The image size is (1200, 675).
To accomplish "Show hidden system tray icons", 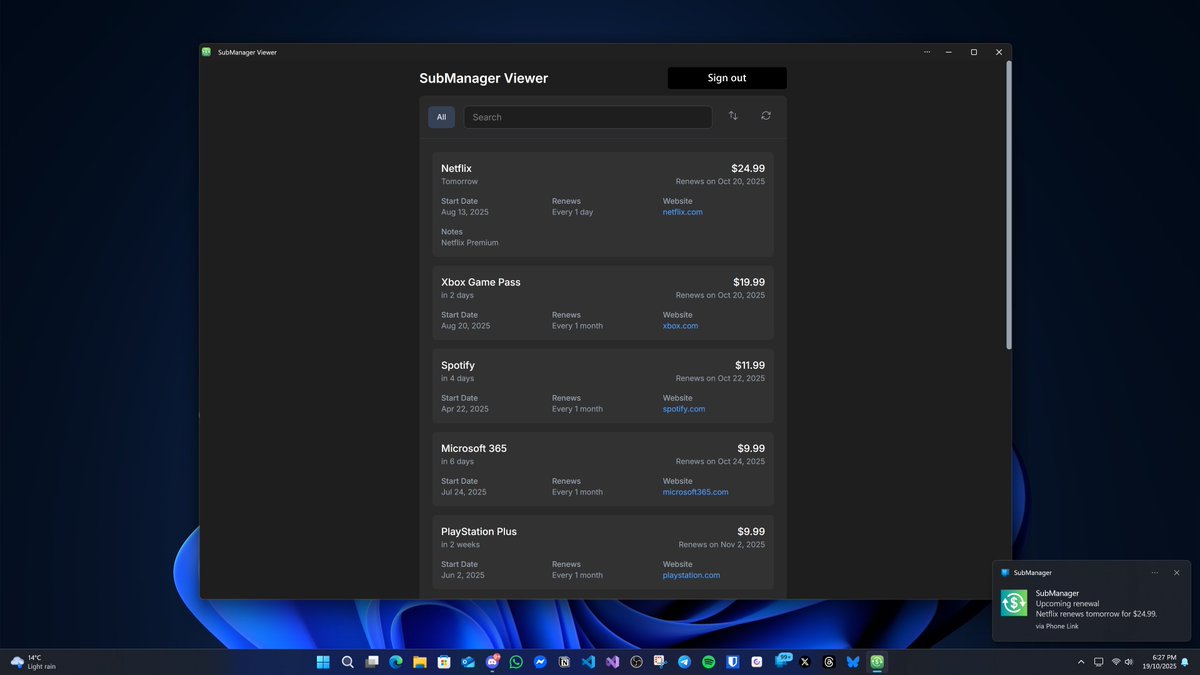I will tap(1081, 662).
